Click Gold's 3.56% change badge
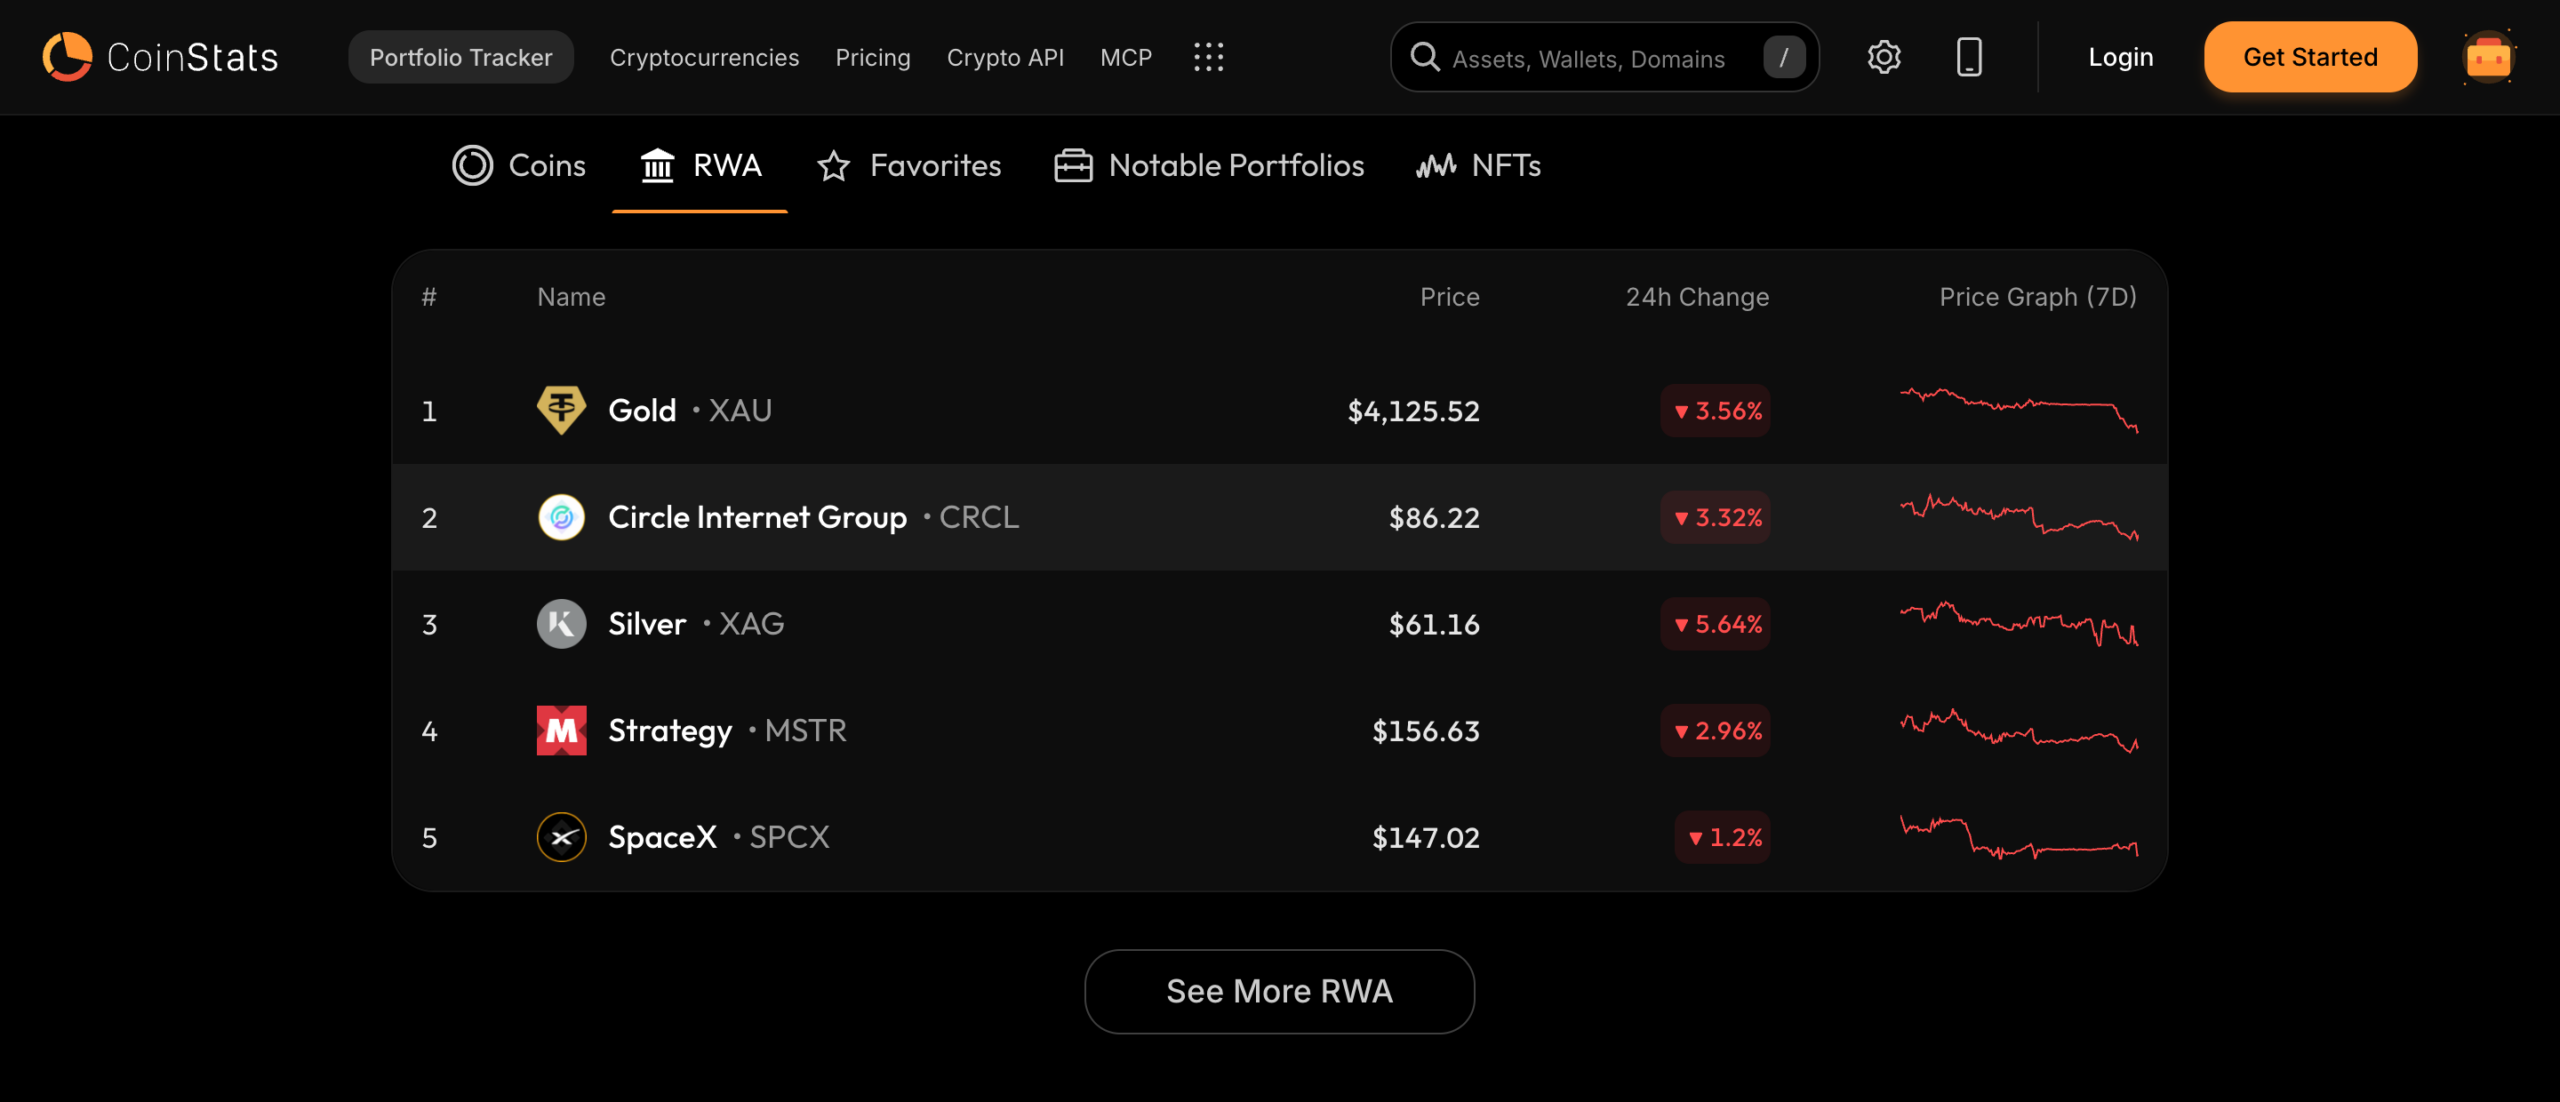This screenshot has height=1102, width=2560. [x=1715, y=410]
